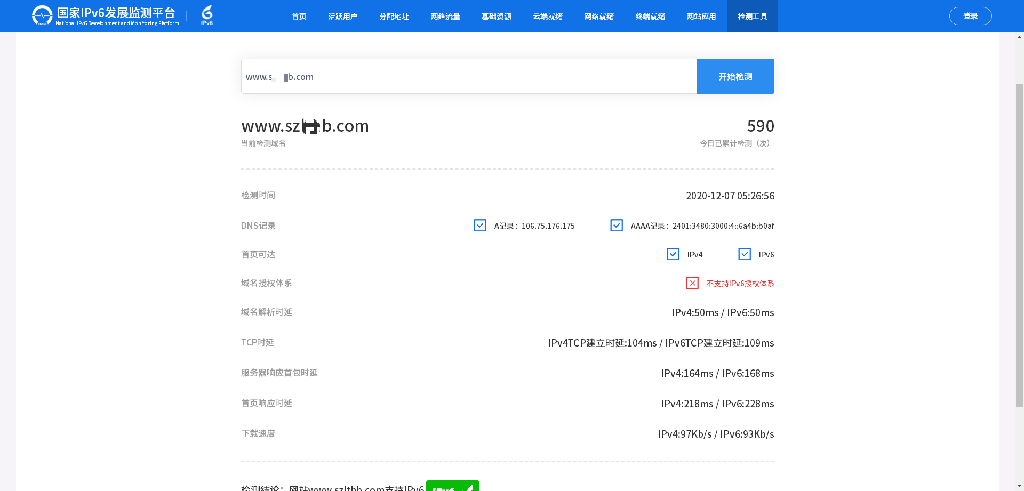
Task: Go to the 活跃用户 menu item
Action: pos(342,17)
